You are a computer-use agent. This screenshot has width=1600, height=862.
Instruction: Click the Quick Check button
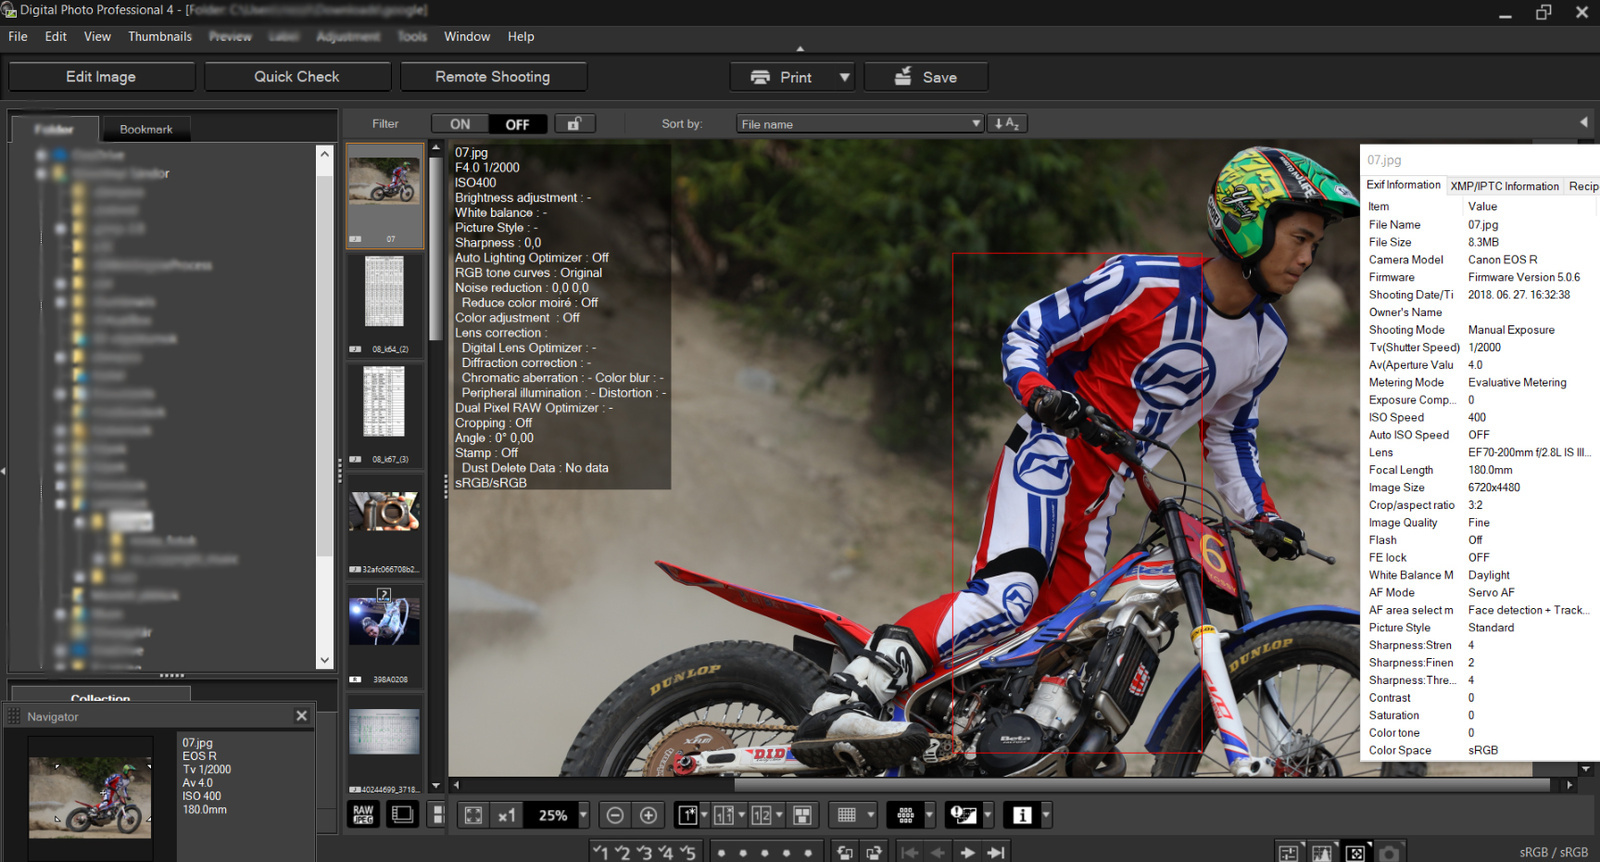click(x=297, y=77)
